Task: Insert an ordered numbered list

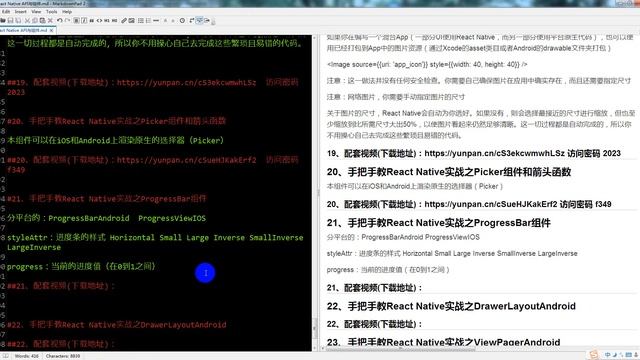Action: tap(148, 20)
